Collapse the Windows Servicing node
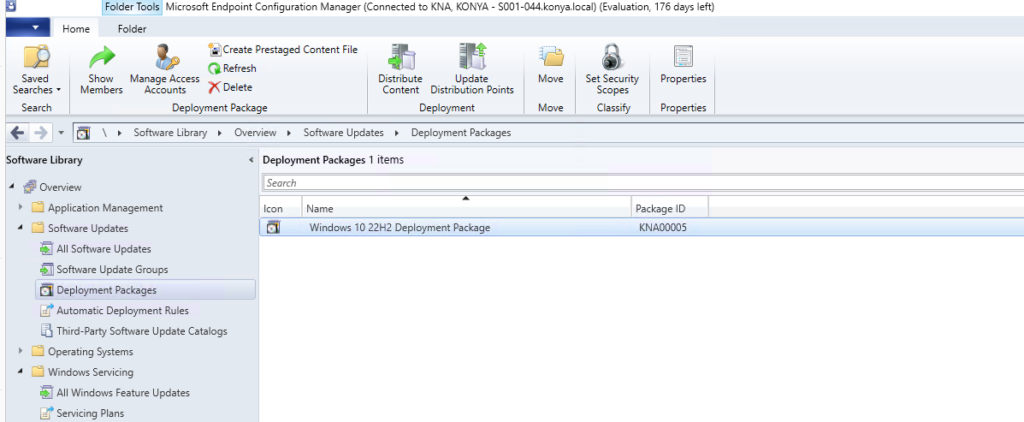 (21, 372)
